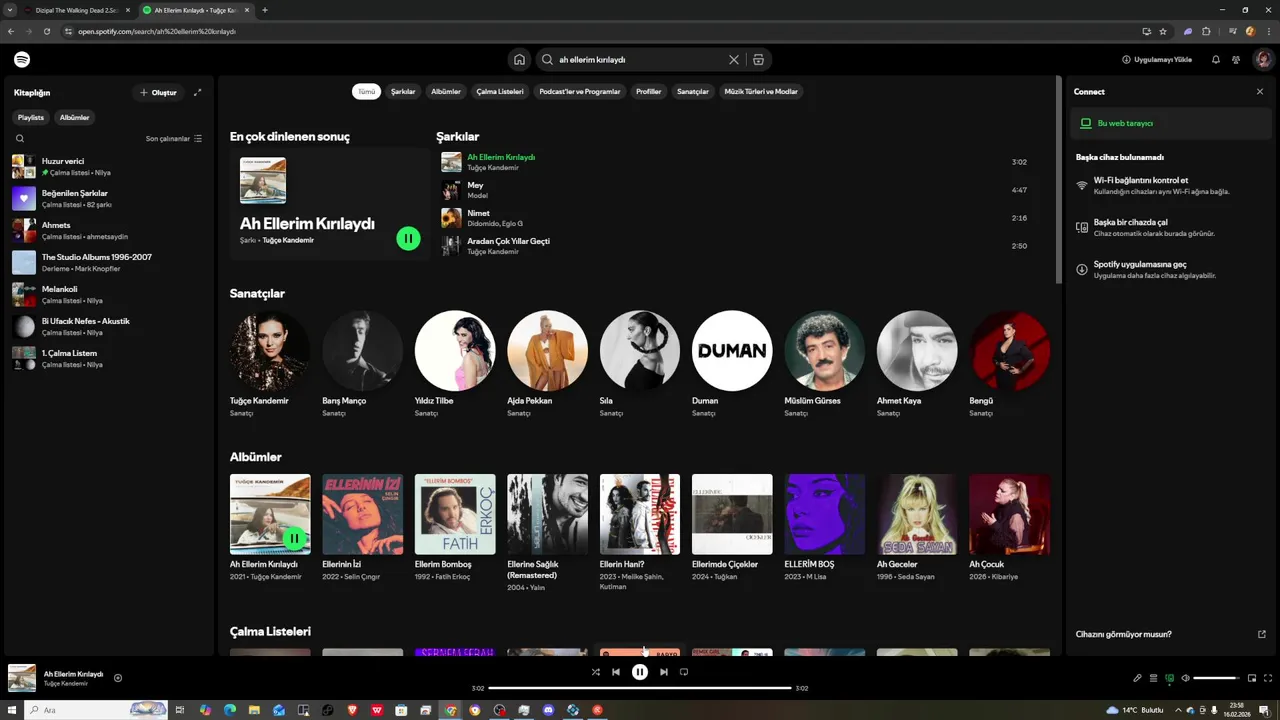The image size is (1280, 720).
Task: Go to previous track
Action: (x=616, y=672)
